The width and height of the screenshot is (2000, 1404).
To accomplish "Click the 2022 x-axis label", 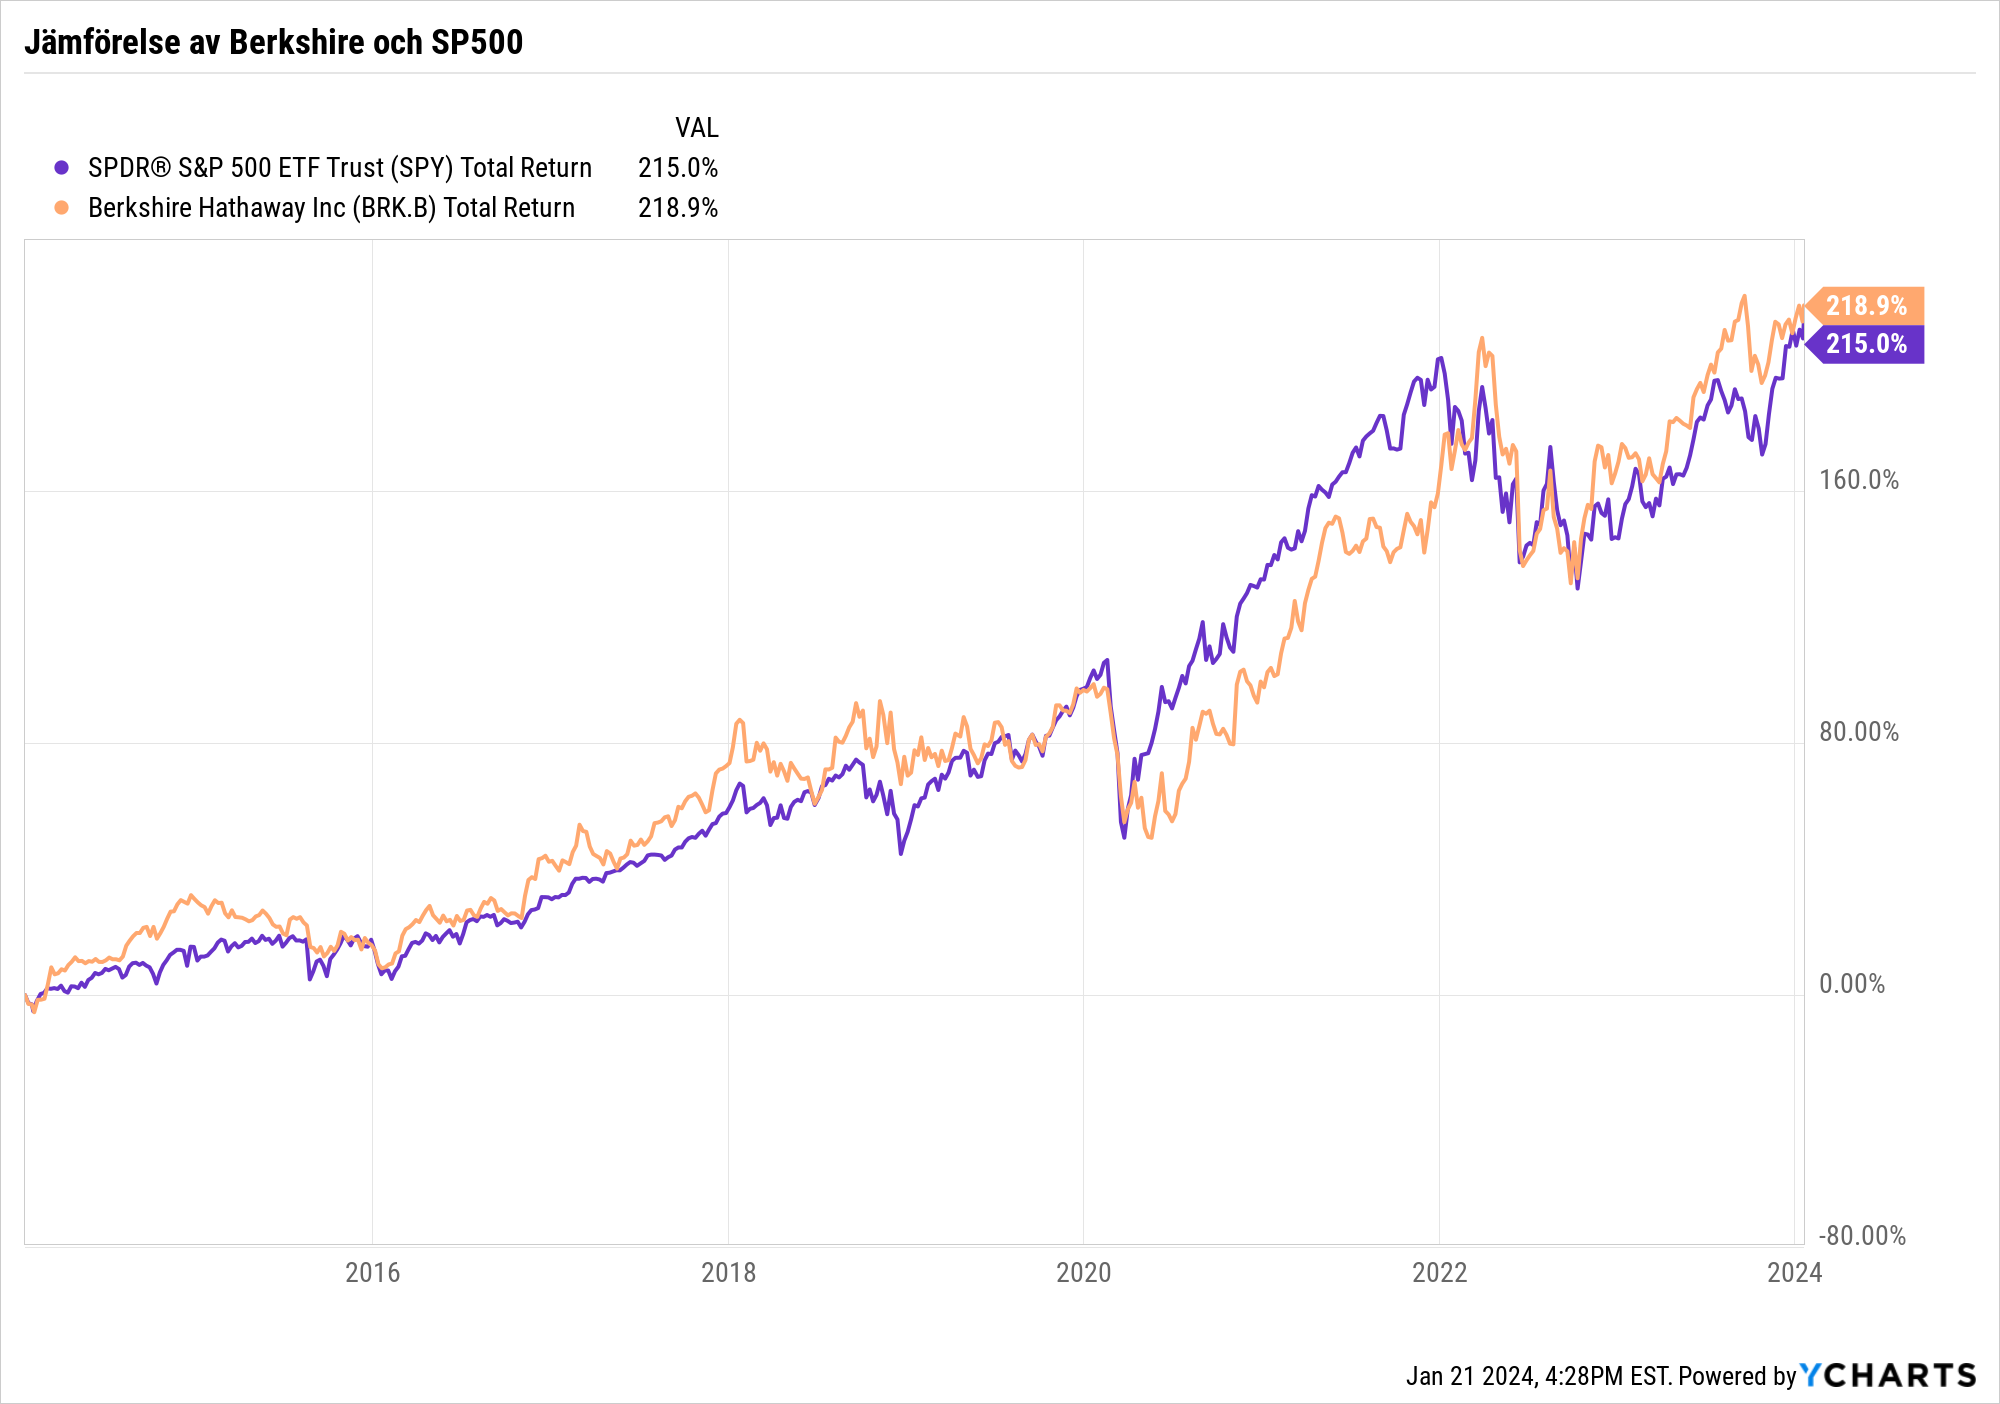I will pos(1439,1272).
